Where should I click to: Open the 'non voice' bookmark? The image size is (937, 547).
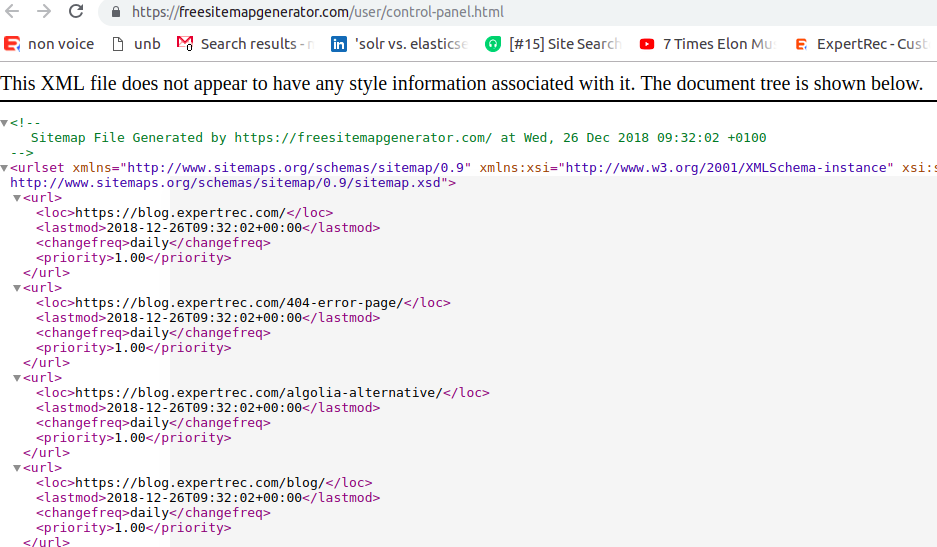pos(49,44)
